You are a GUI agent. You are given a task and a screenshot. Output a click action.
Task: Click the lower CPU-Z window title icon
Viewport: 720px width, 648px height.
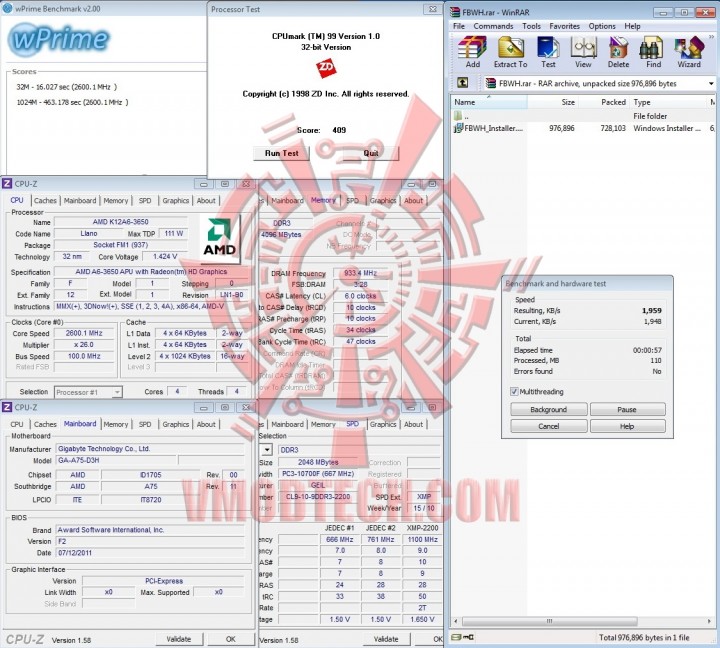pos(7,407)
